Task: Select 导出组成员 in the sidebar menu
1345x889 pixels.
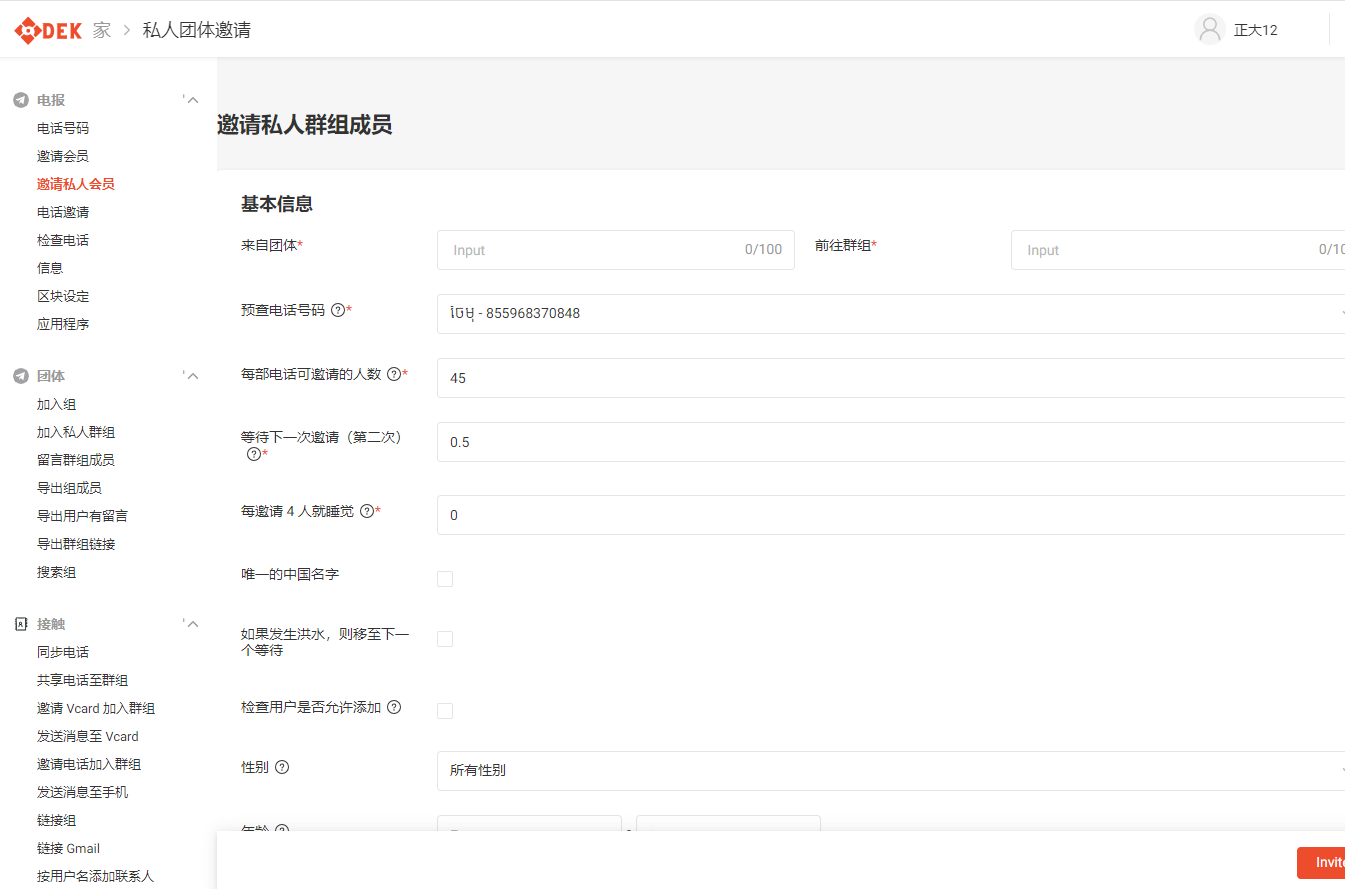Action: tap(69, 488)
